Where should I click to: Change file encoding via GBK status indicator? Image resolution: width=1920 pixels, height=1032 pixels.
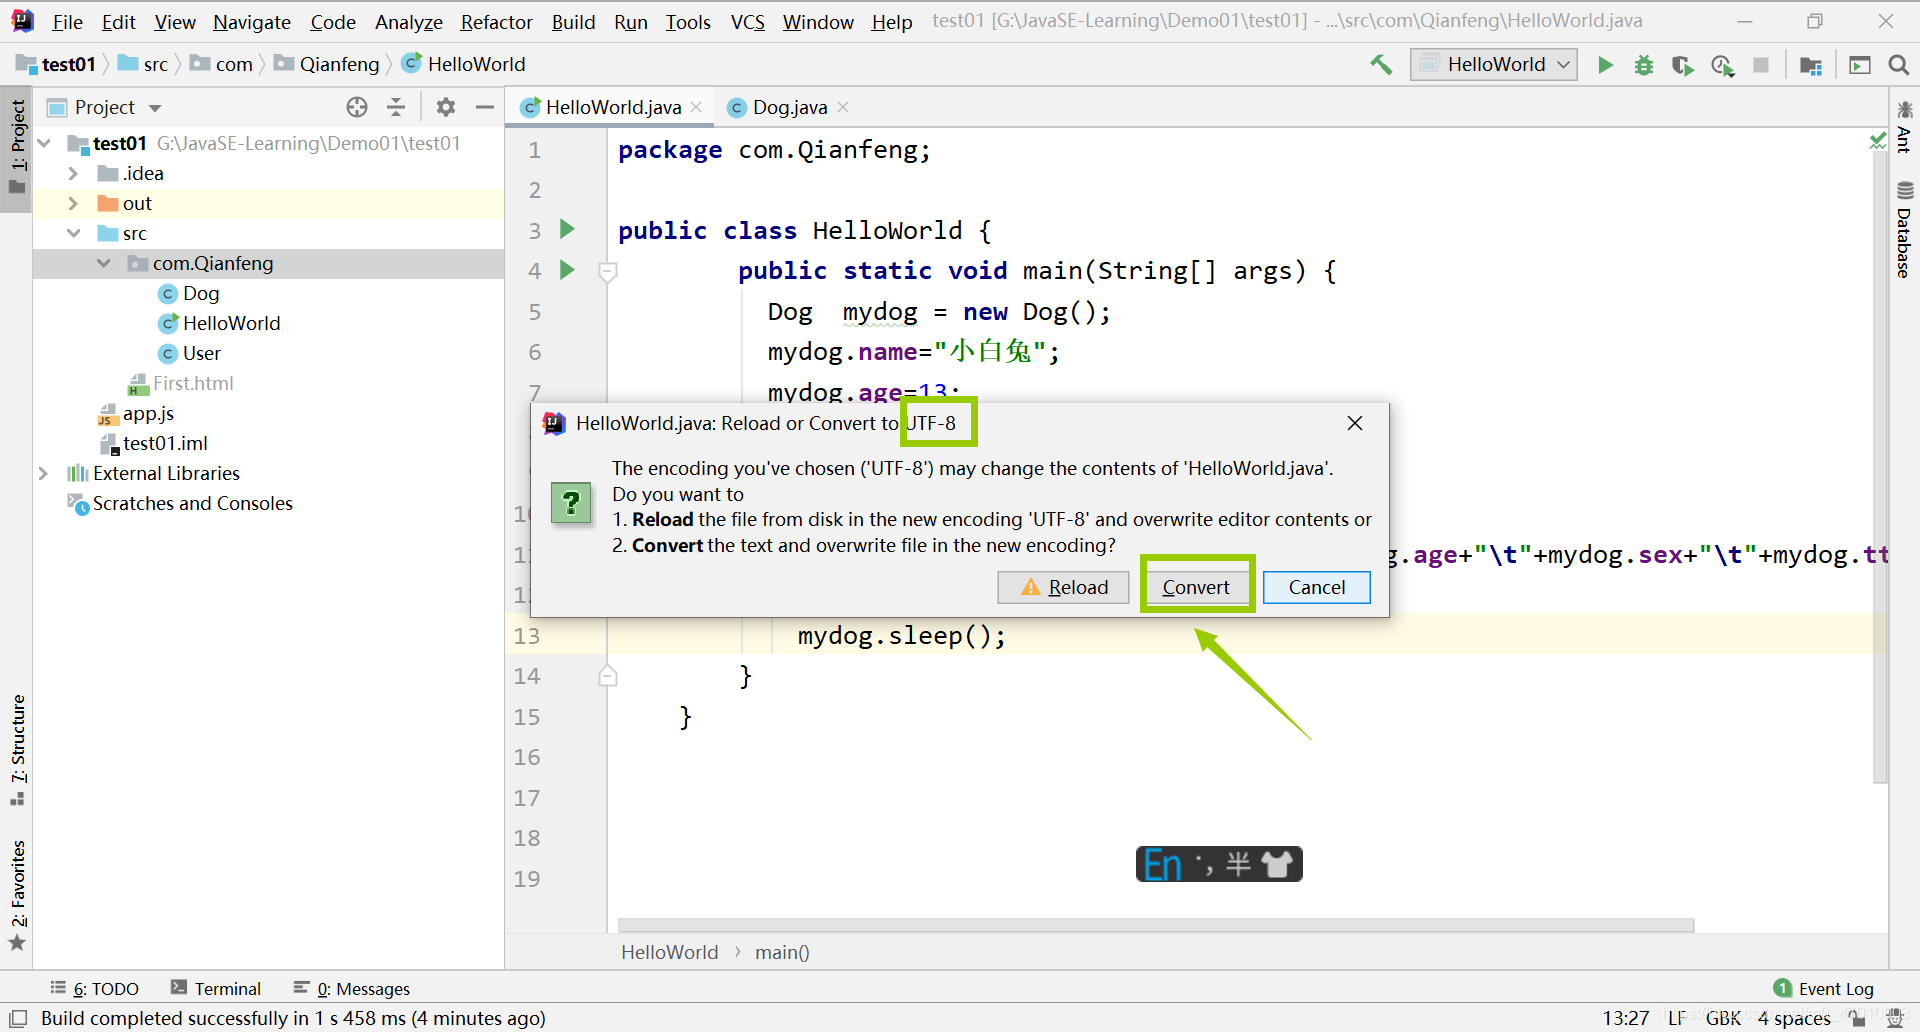click(x=1724, y=1018)
